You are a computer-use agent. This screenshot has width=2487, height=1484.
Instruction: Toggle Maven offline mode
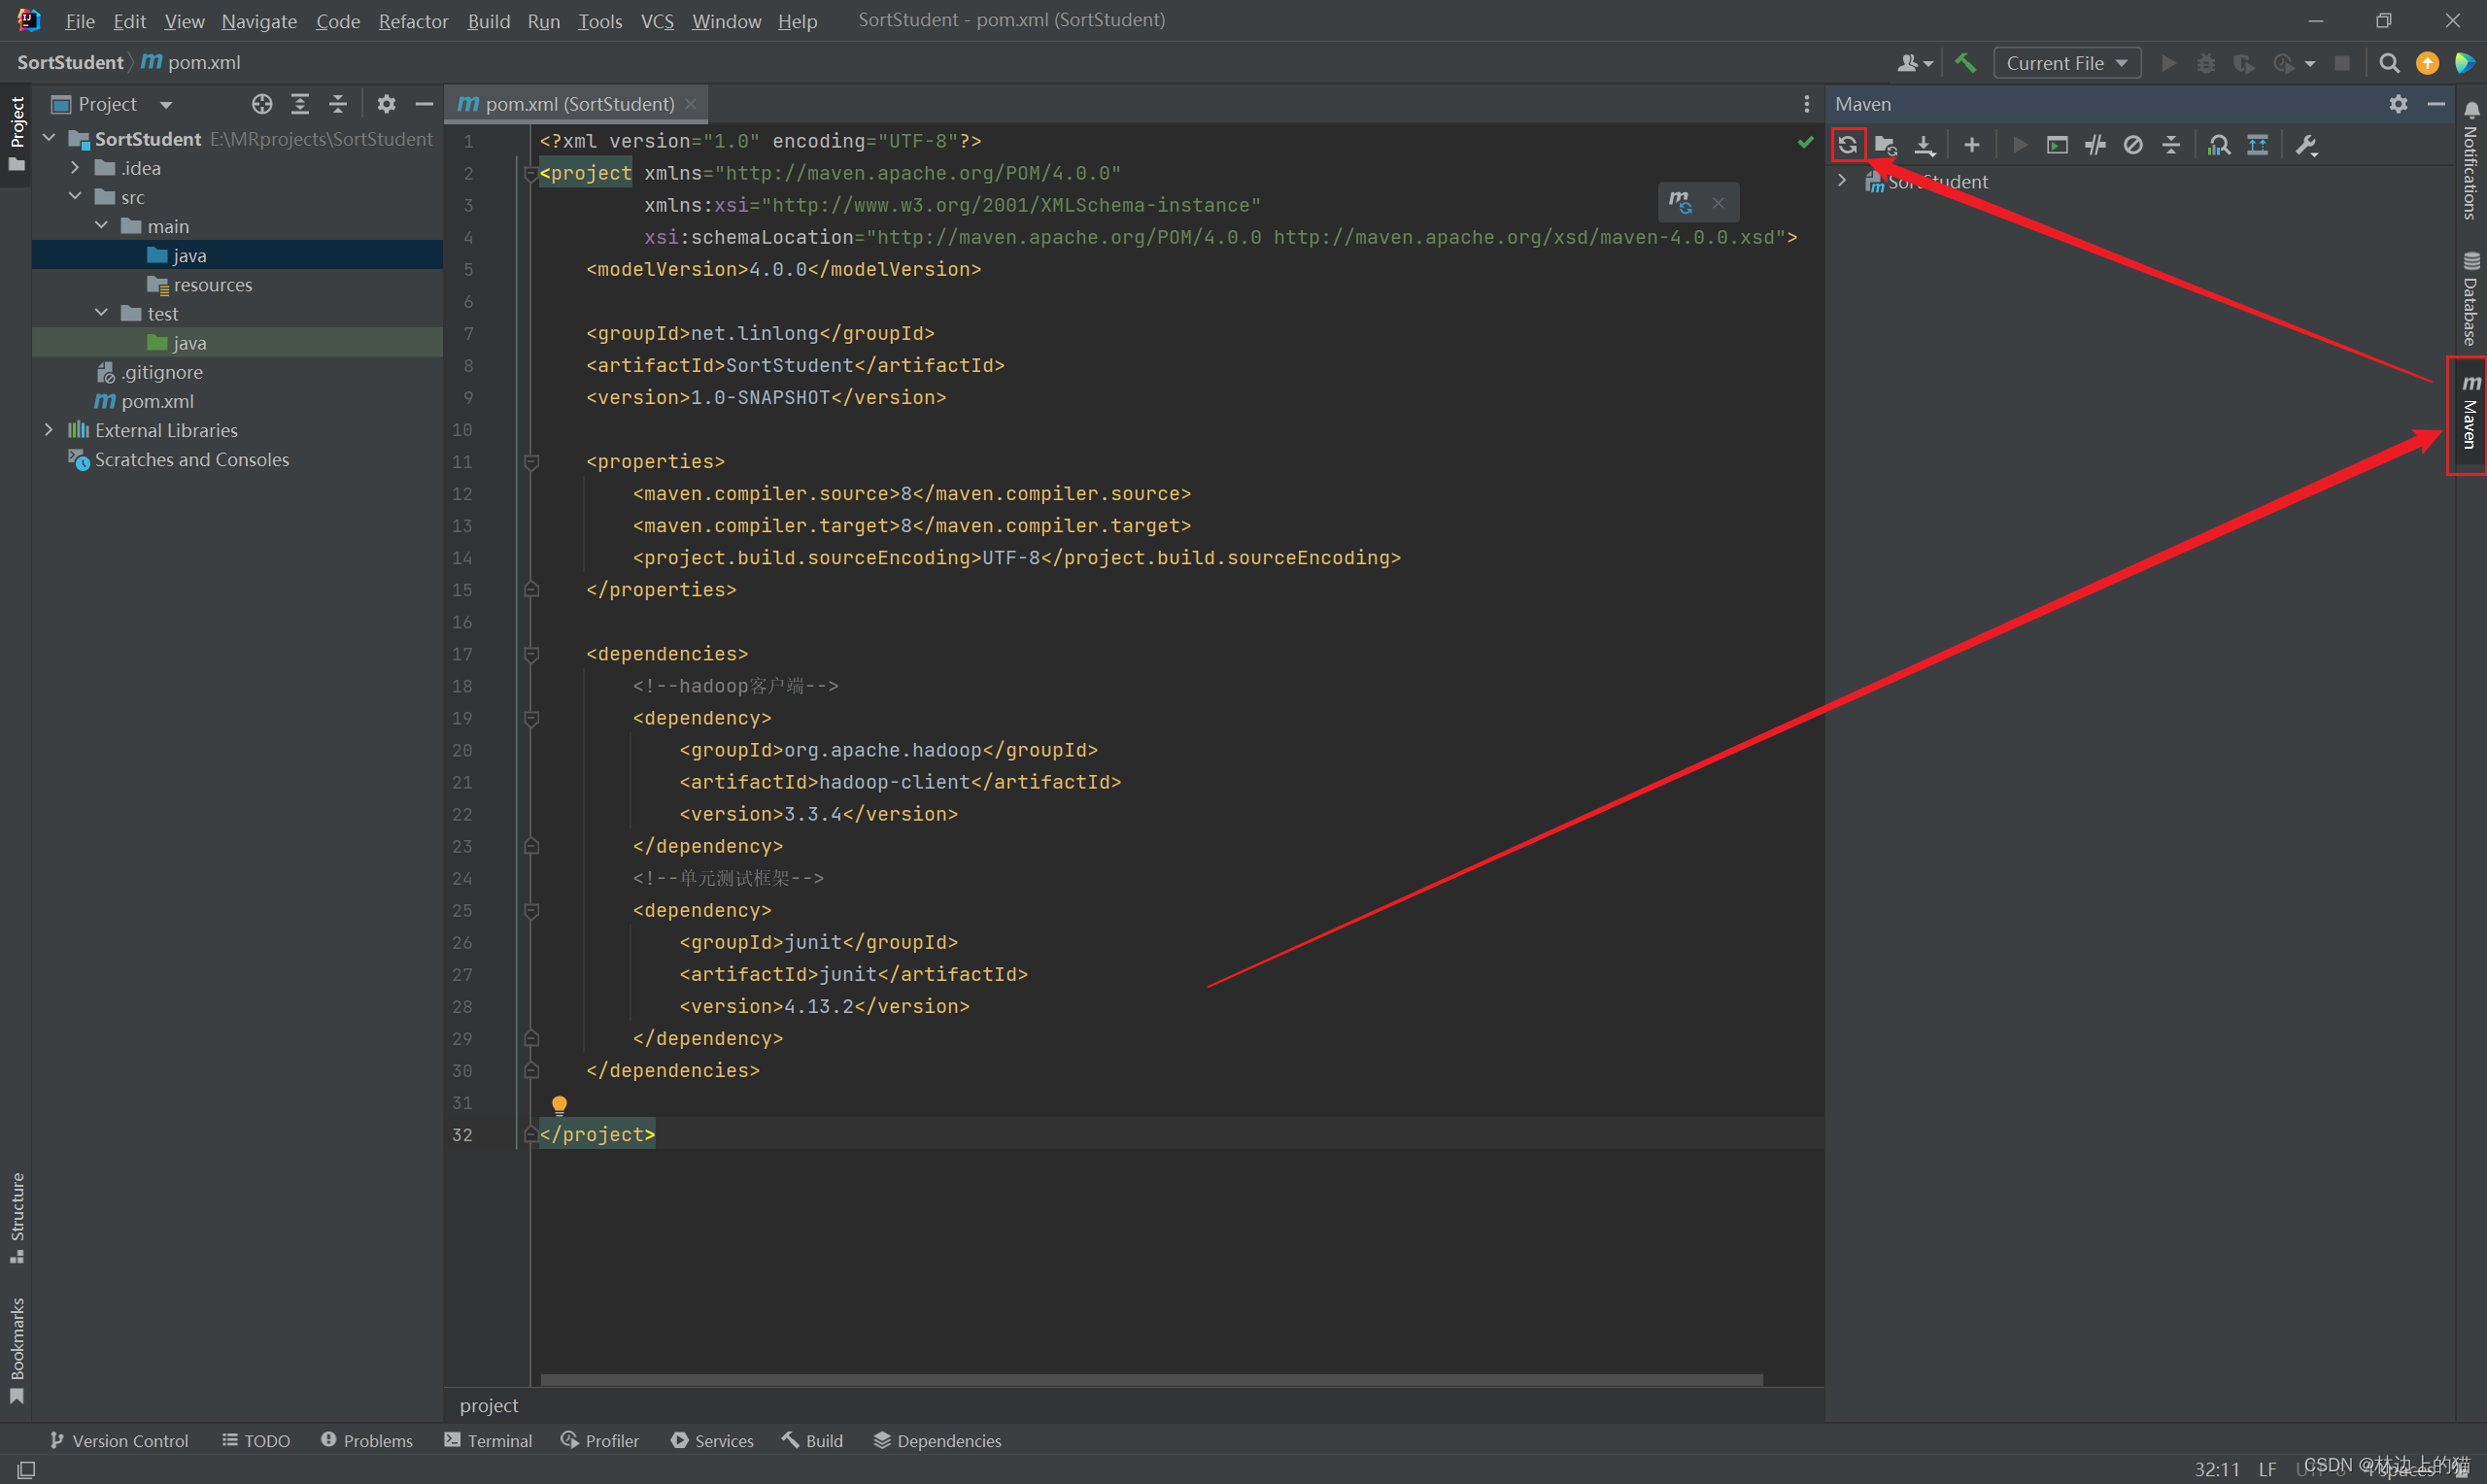point(2095,145)
